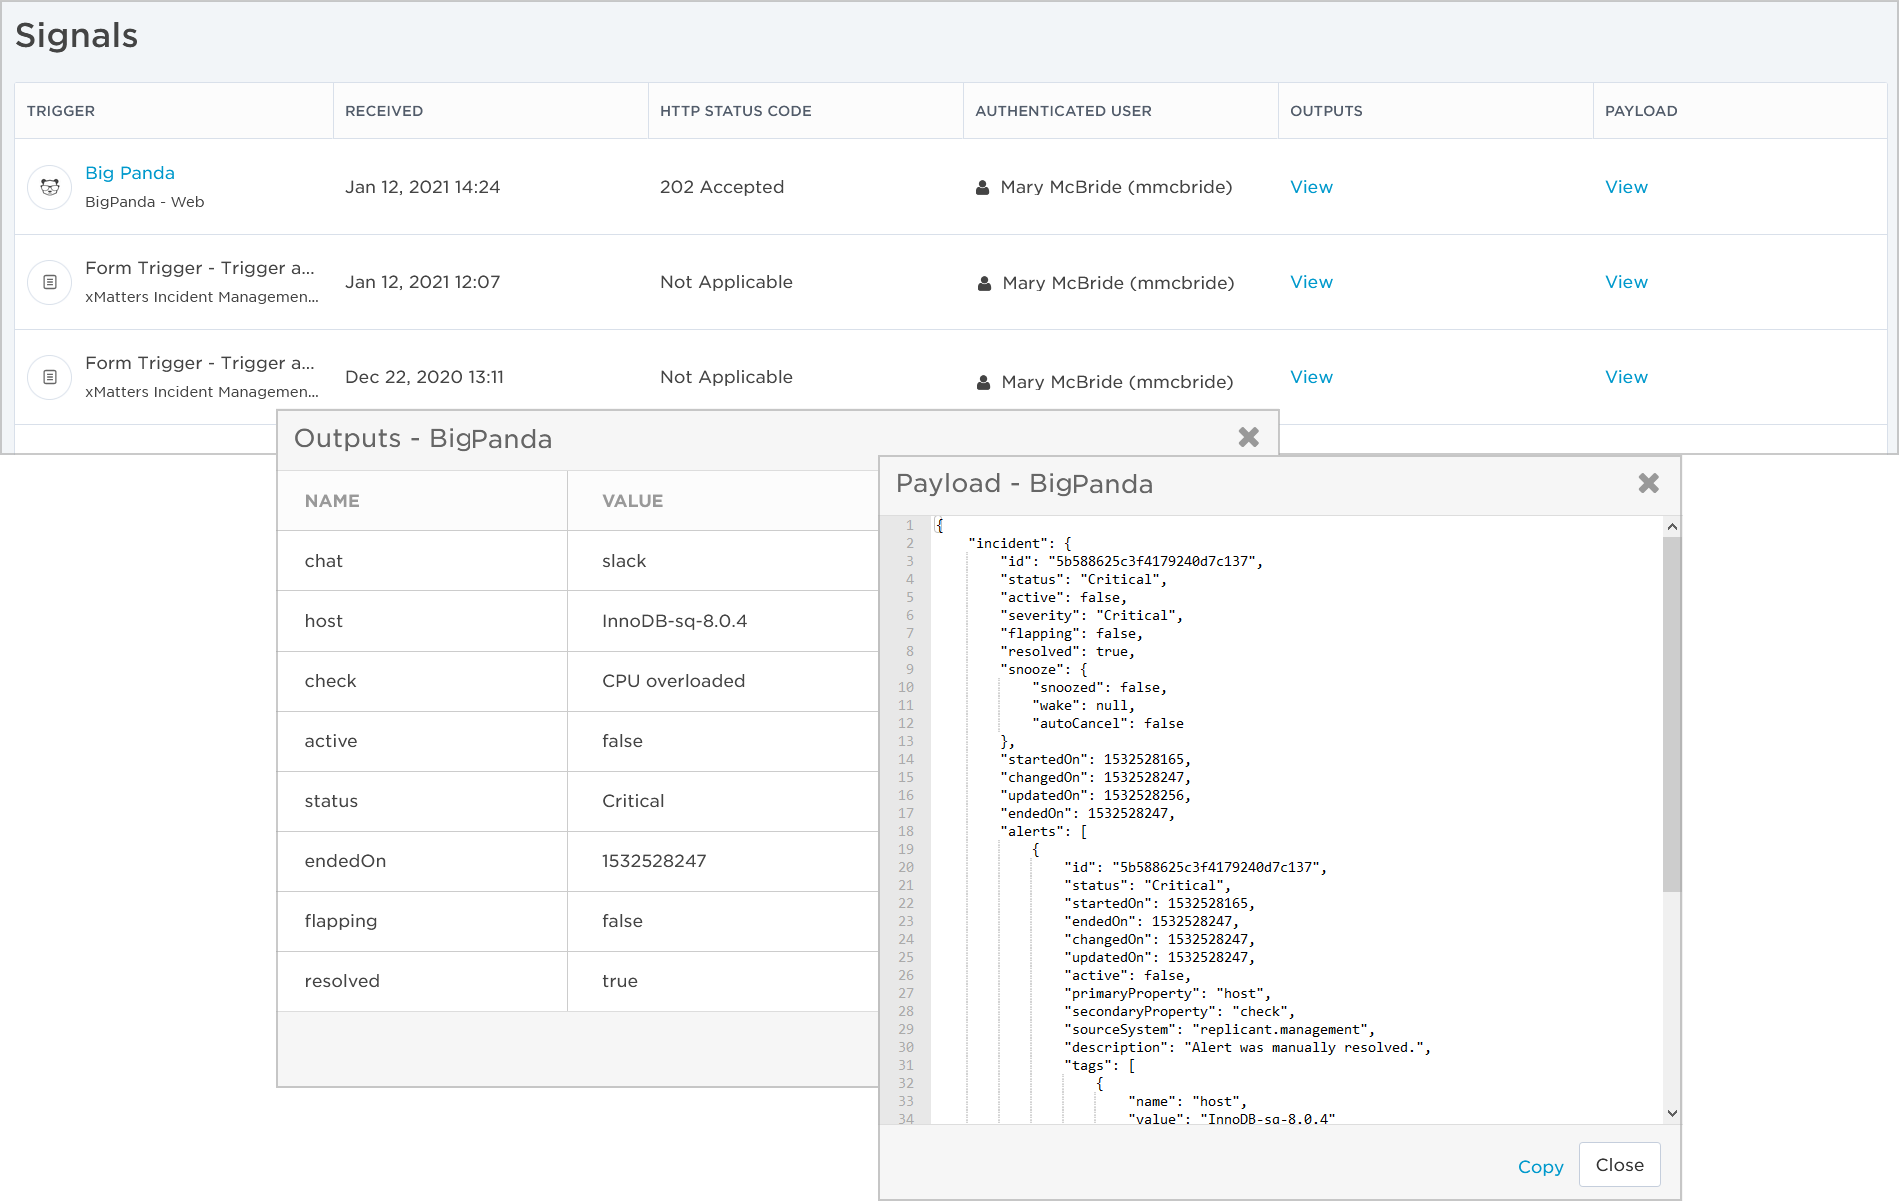The image size is (1899, 1201).
Task: Click payload line "primaryProperty": "host"
Action: (1167, 993)
